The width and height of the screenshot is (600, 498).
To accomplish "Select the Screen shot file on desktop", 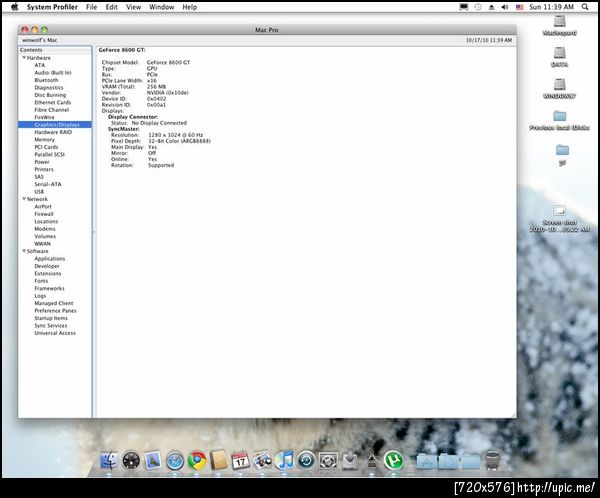I will (x=559, y=218).
